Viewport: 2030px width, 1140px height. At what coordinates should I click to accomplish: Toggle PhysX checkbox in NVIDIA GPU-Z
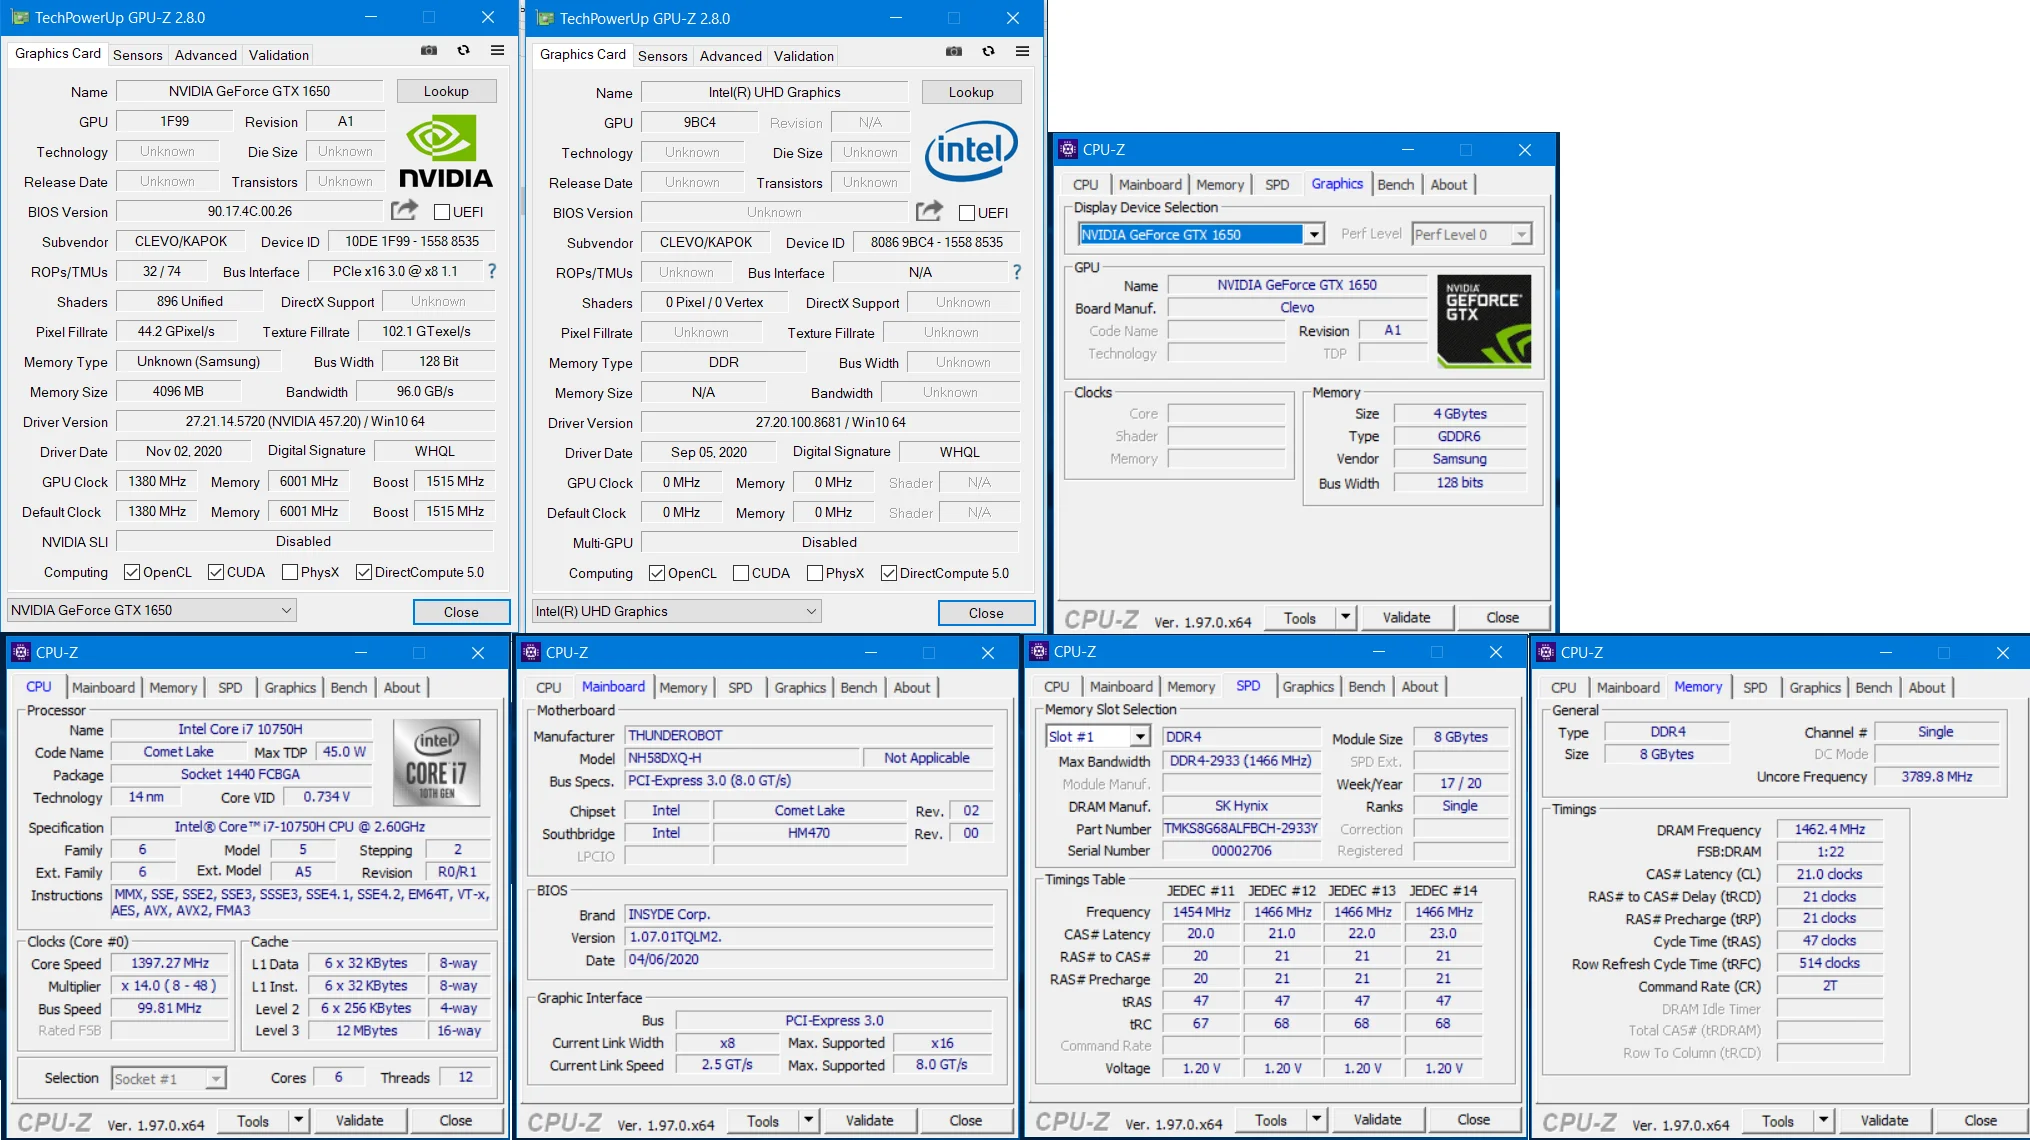click(290, 572)
